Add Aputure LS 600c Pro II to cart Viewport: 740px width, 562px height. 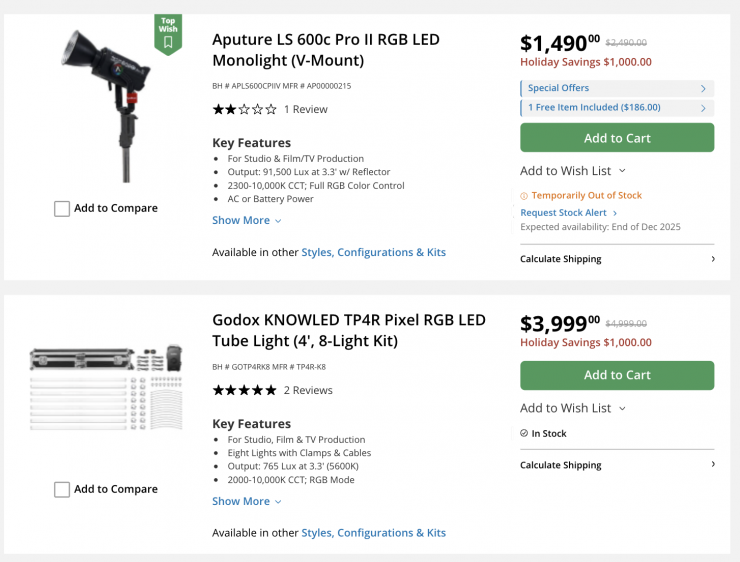coord(617,138)
